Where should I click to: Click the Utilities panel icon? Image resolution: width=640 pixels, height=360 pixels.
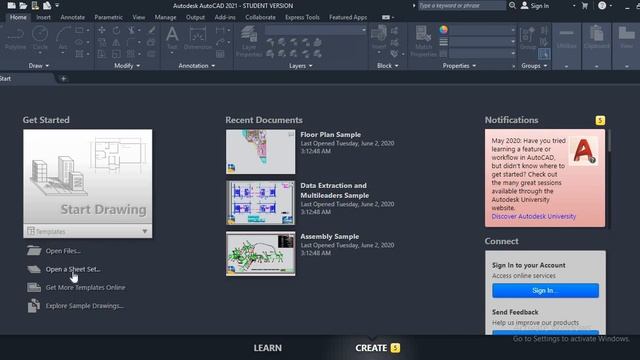pyautogui.click(x=566, y=38)
